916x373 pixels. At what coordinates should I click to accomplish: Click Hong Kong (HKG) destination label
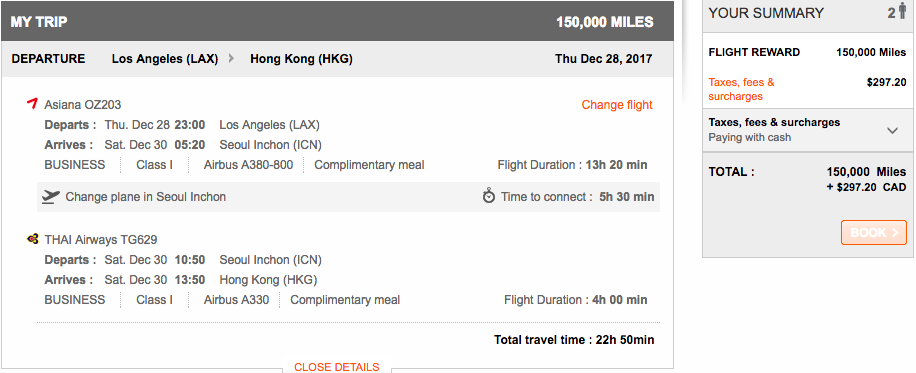301,58
